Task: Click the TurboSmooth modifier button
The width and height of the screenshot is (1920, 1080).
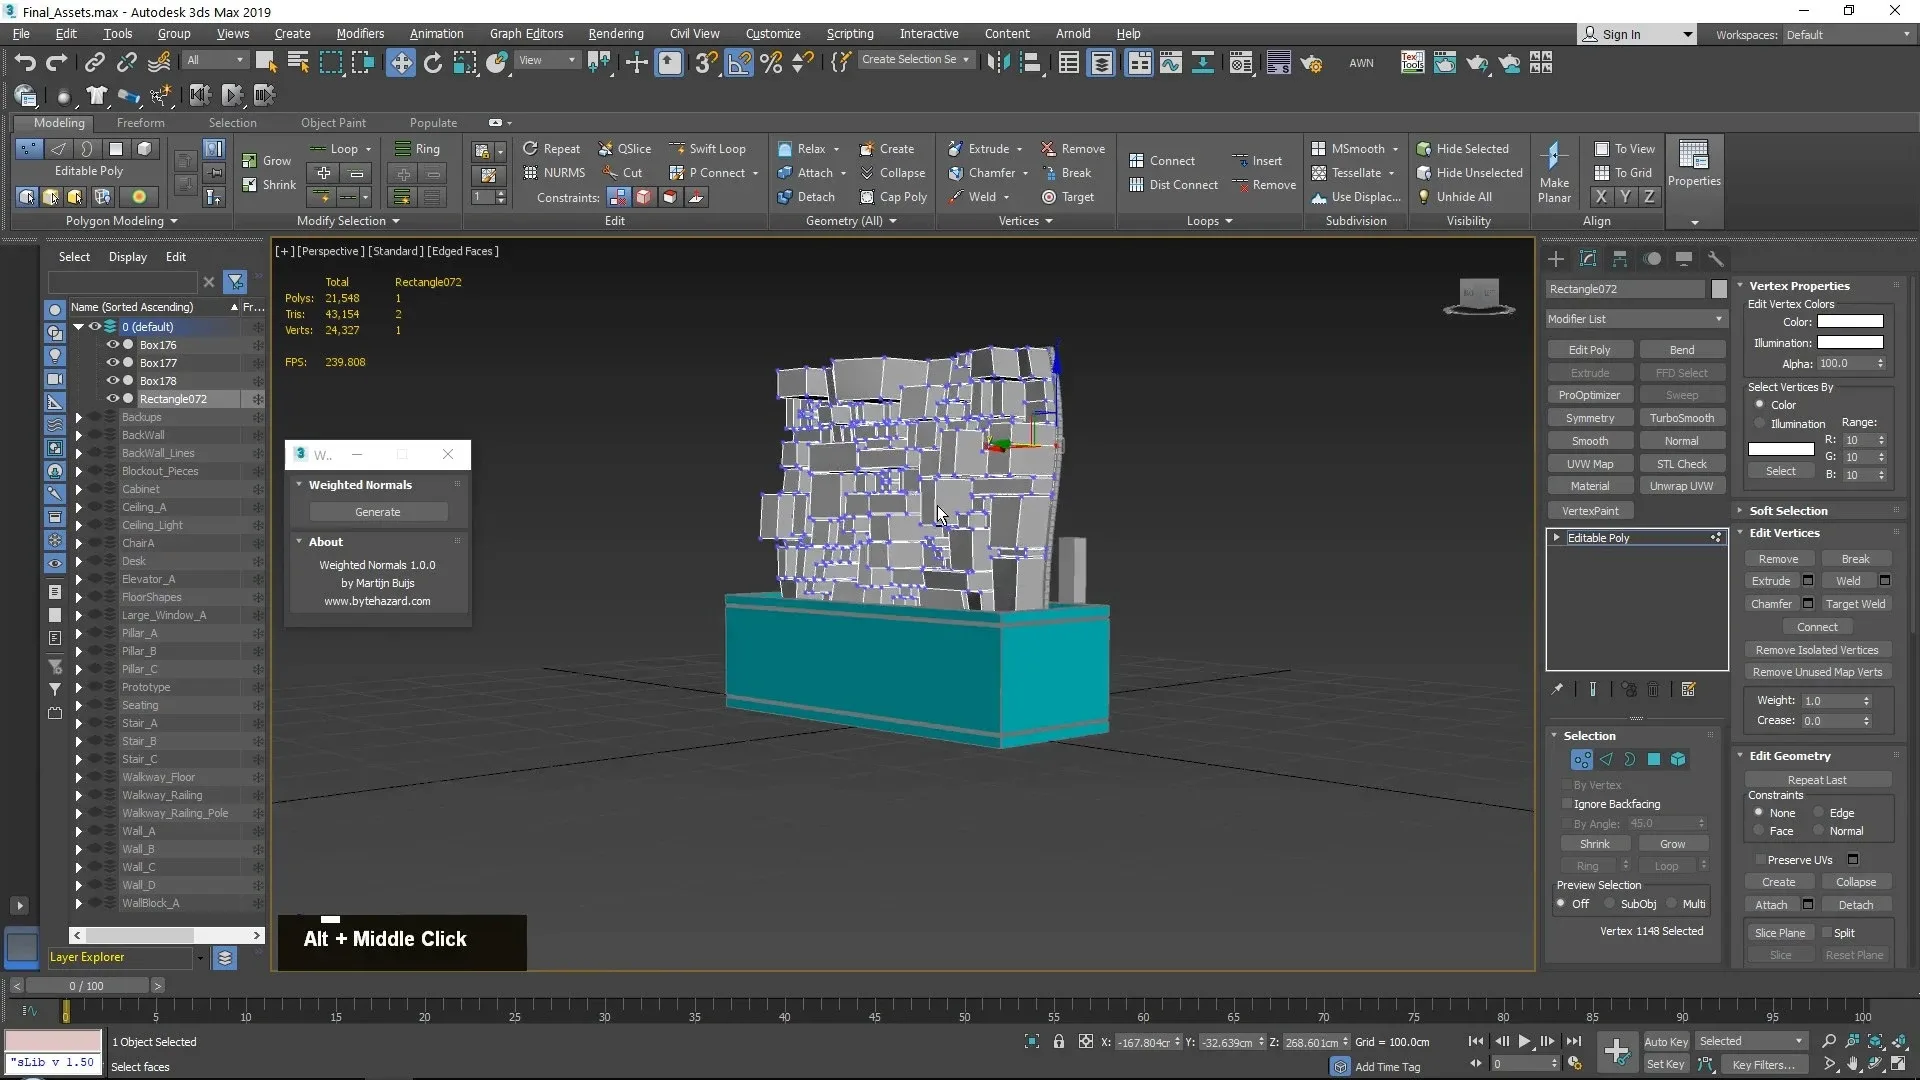Action: point(1681,418)
